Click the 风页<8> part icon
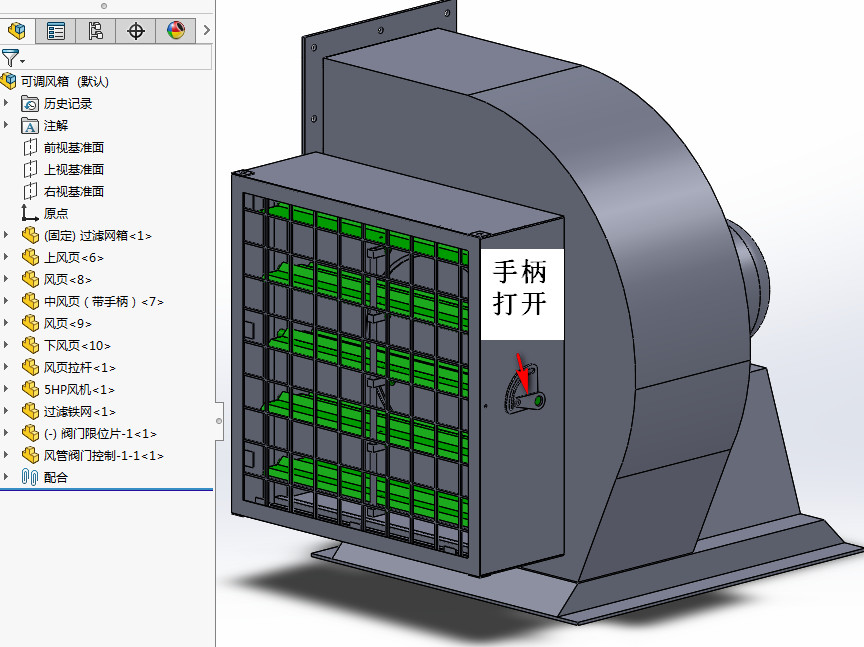 30,279
